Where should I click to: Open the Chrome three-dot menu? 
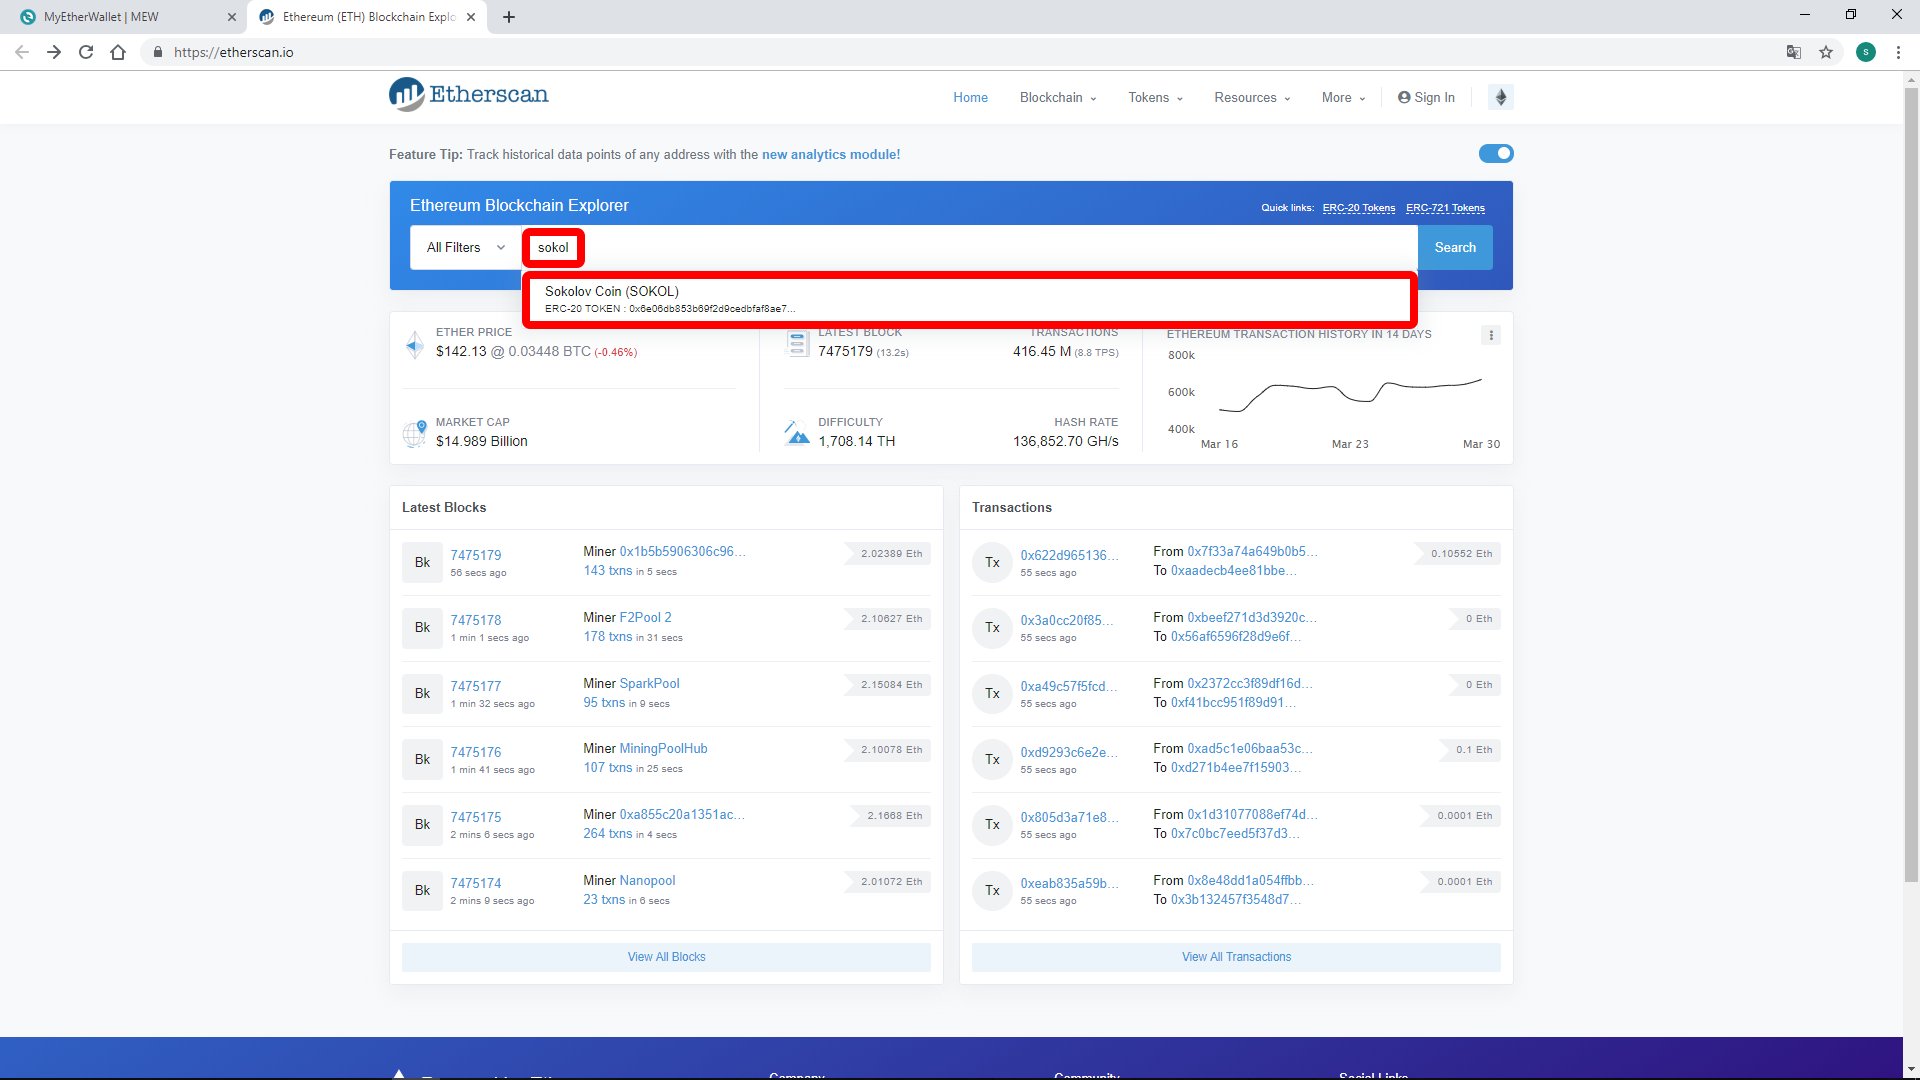1898,52
